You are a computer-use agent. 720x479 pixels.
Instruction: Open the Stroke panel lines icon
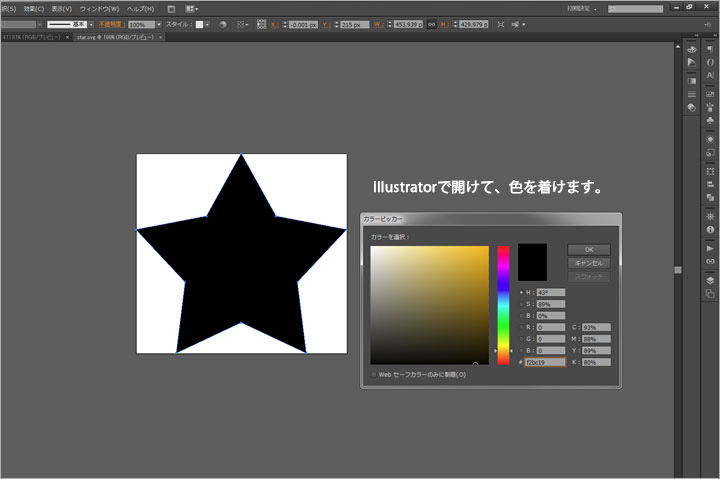(x=692, y=94)
